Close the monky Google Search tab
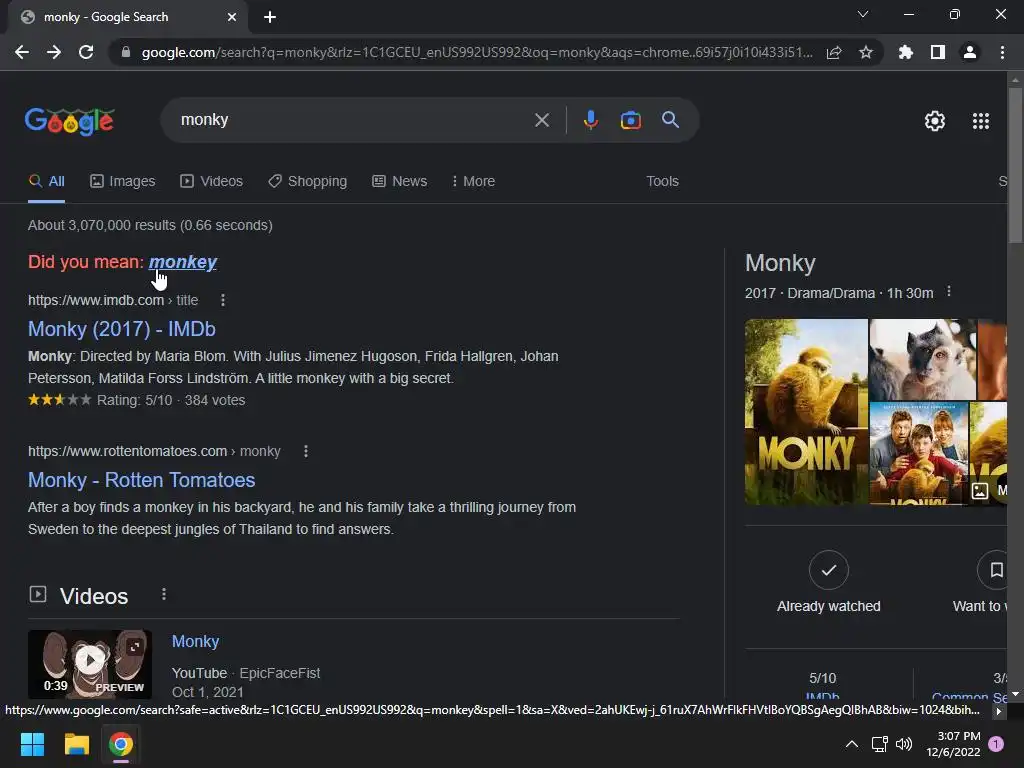Screen dimensions: 1024x768 click(232, 17)
